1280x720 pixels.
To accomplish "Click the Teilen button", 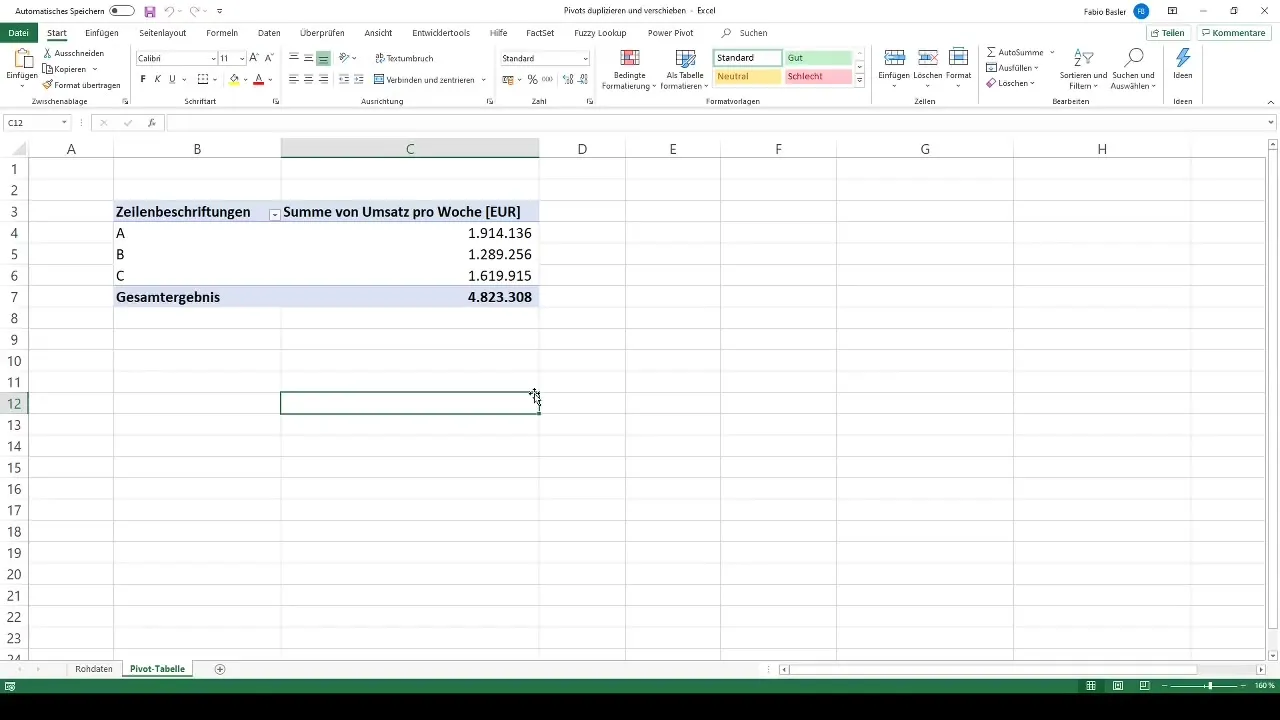I will coord(1167,33).
